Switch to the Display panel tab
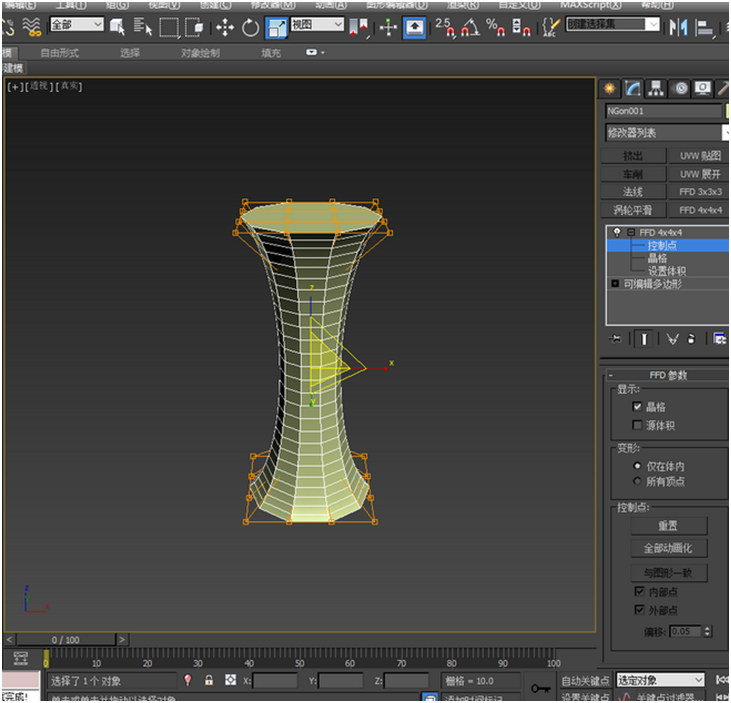Image resolution: width=731 pixels, height=703 pixels. [x=703, y=88]
